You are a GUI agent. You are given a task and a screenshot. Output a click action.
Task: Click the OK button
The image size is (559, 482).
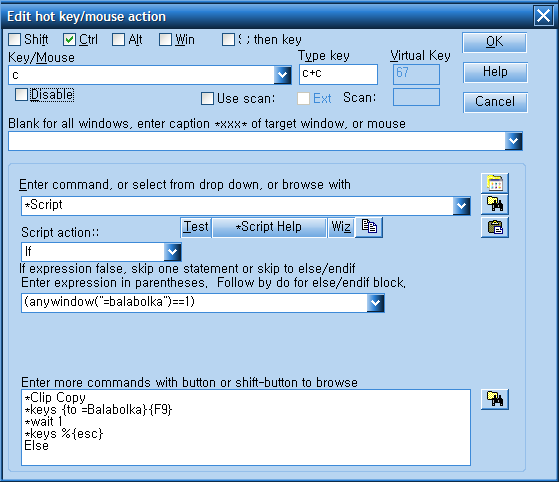tap(494, 42)
